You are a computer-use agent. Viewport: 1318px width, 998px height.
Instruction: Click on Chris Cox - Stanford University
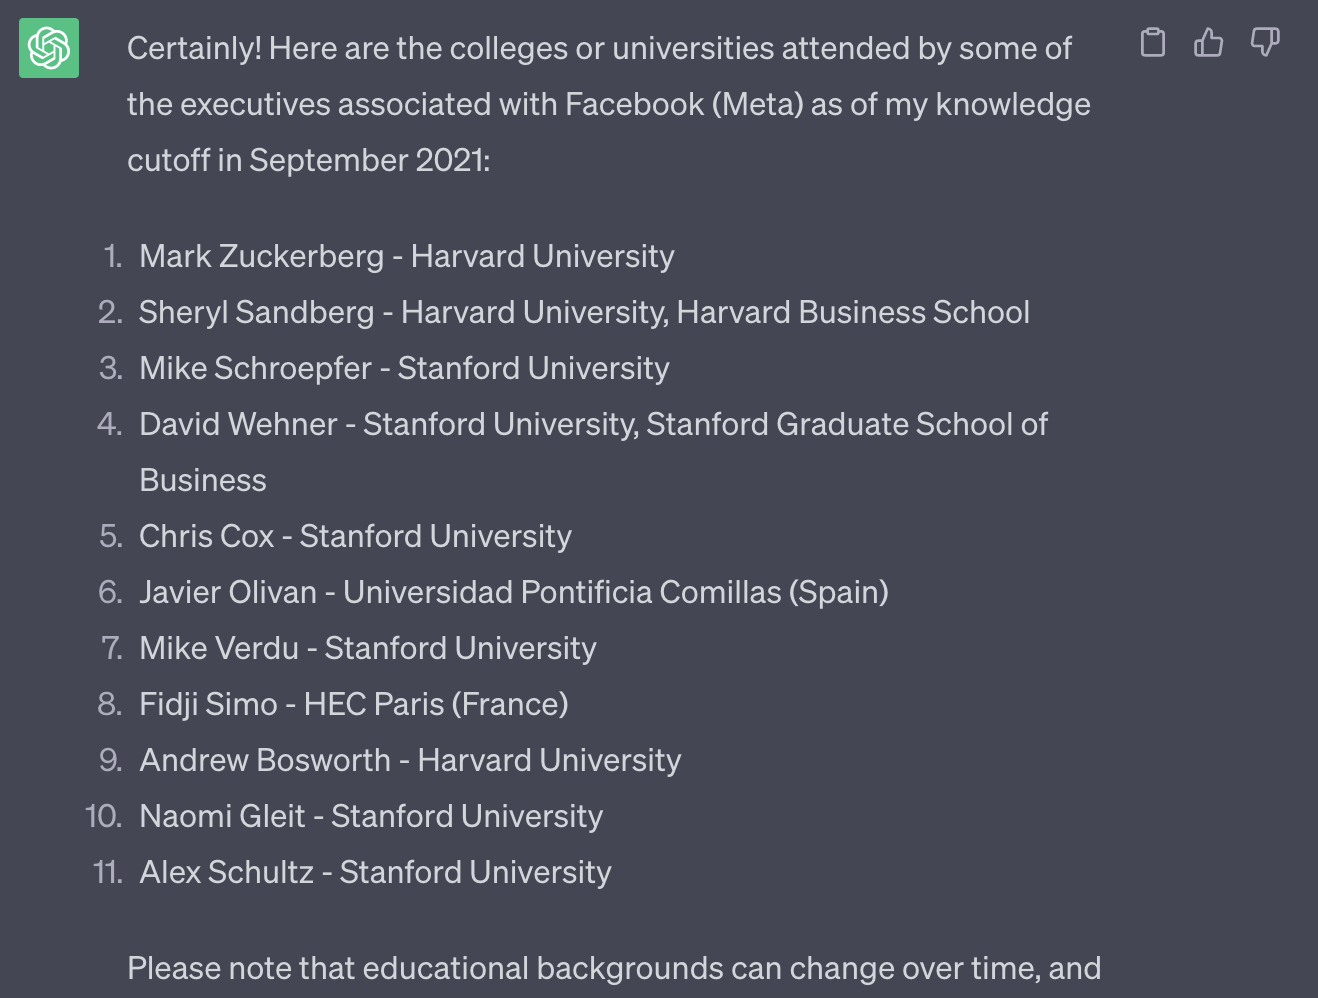pyautogui.click(x=356, y=536)
